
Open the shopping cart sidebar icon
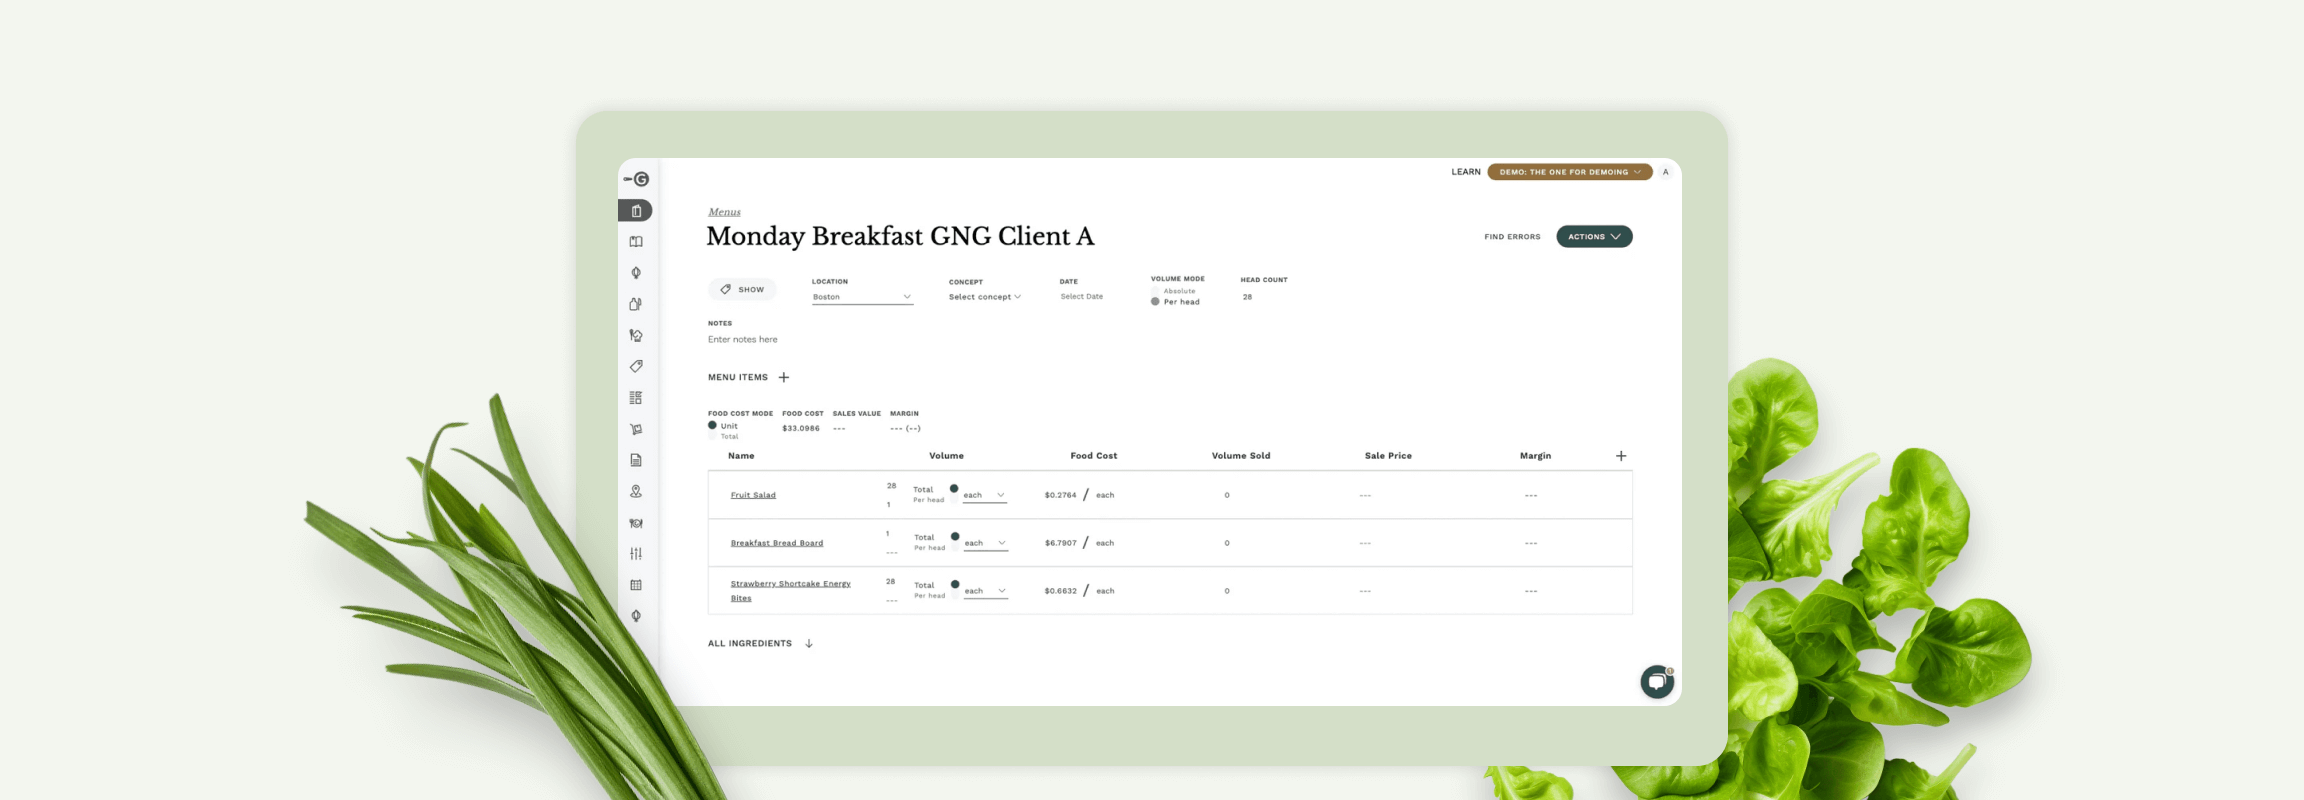(636, 429)
